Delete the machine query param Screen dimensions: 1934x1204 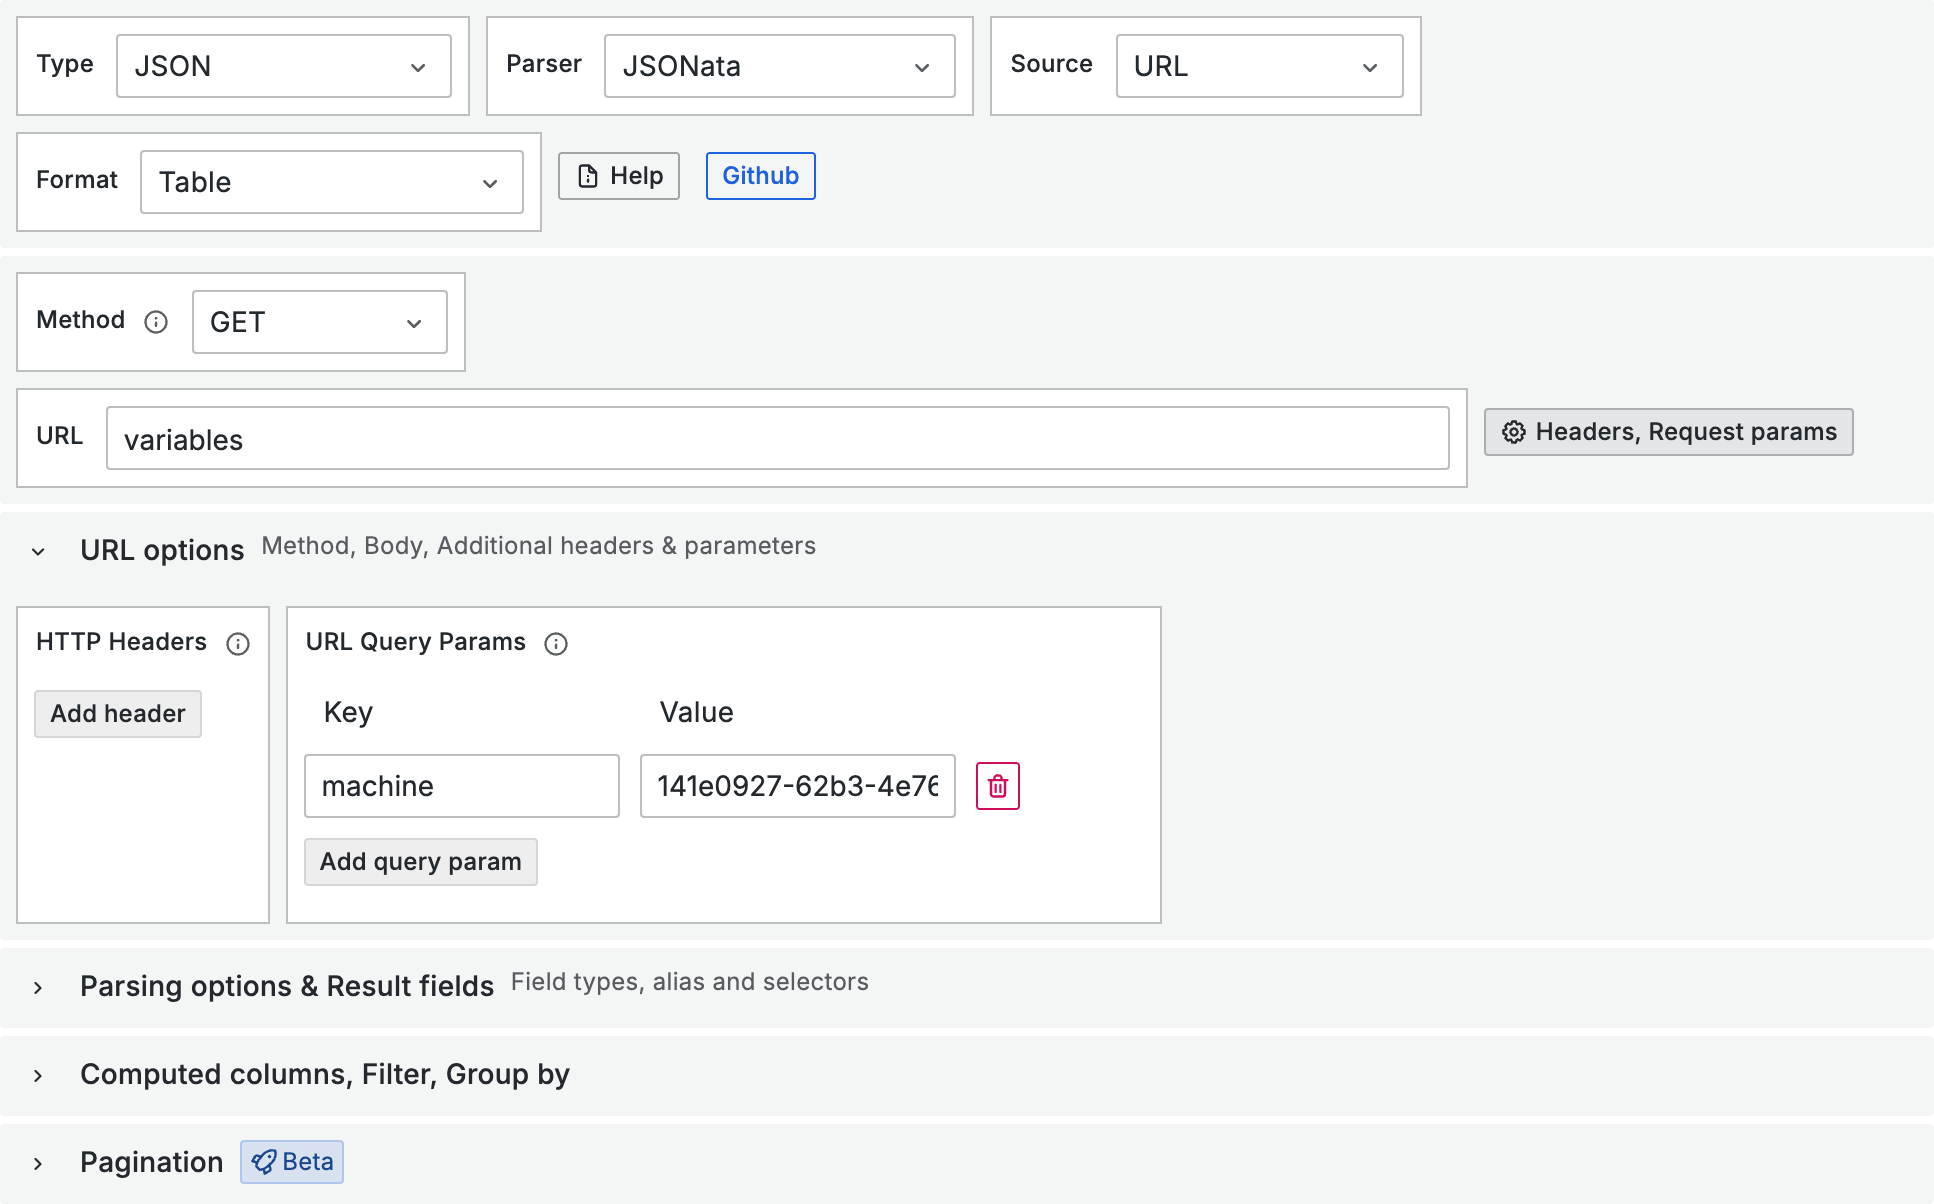[997, 786]
